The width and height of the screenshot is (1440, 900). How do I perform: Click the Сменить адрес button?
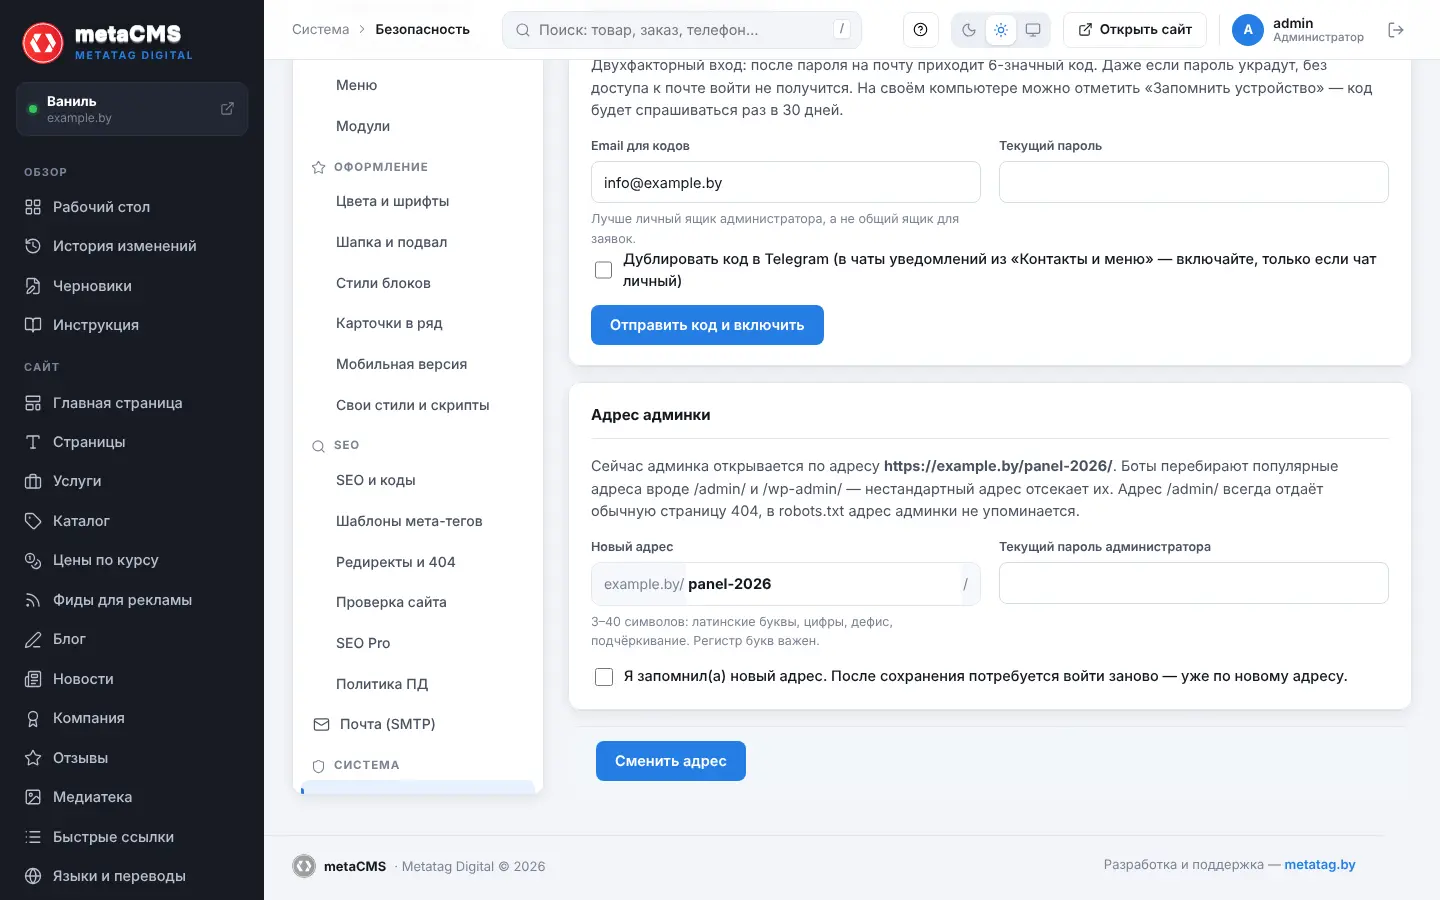coord(671,761)
